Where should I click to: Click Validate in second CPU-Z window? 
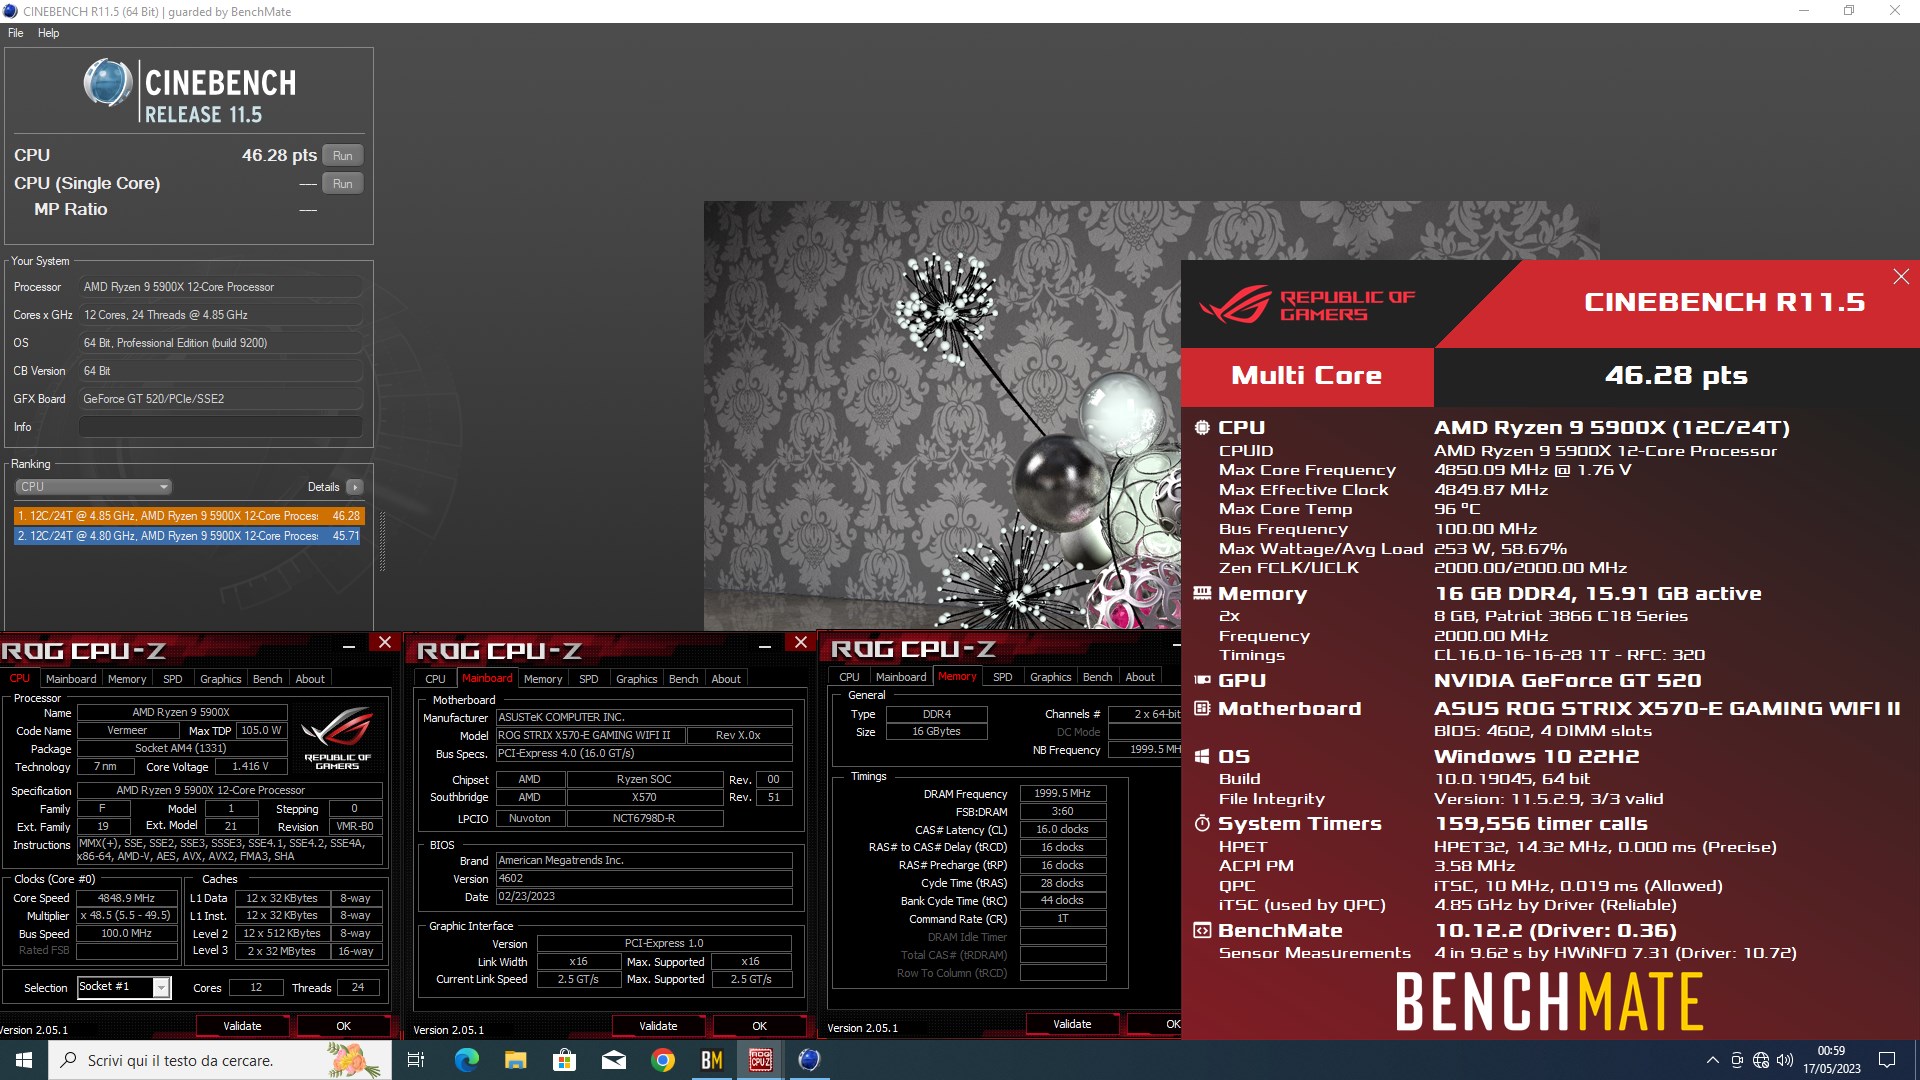[658, 1026]
